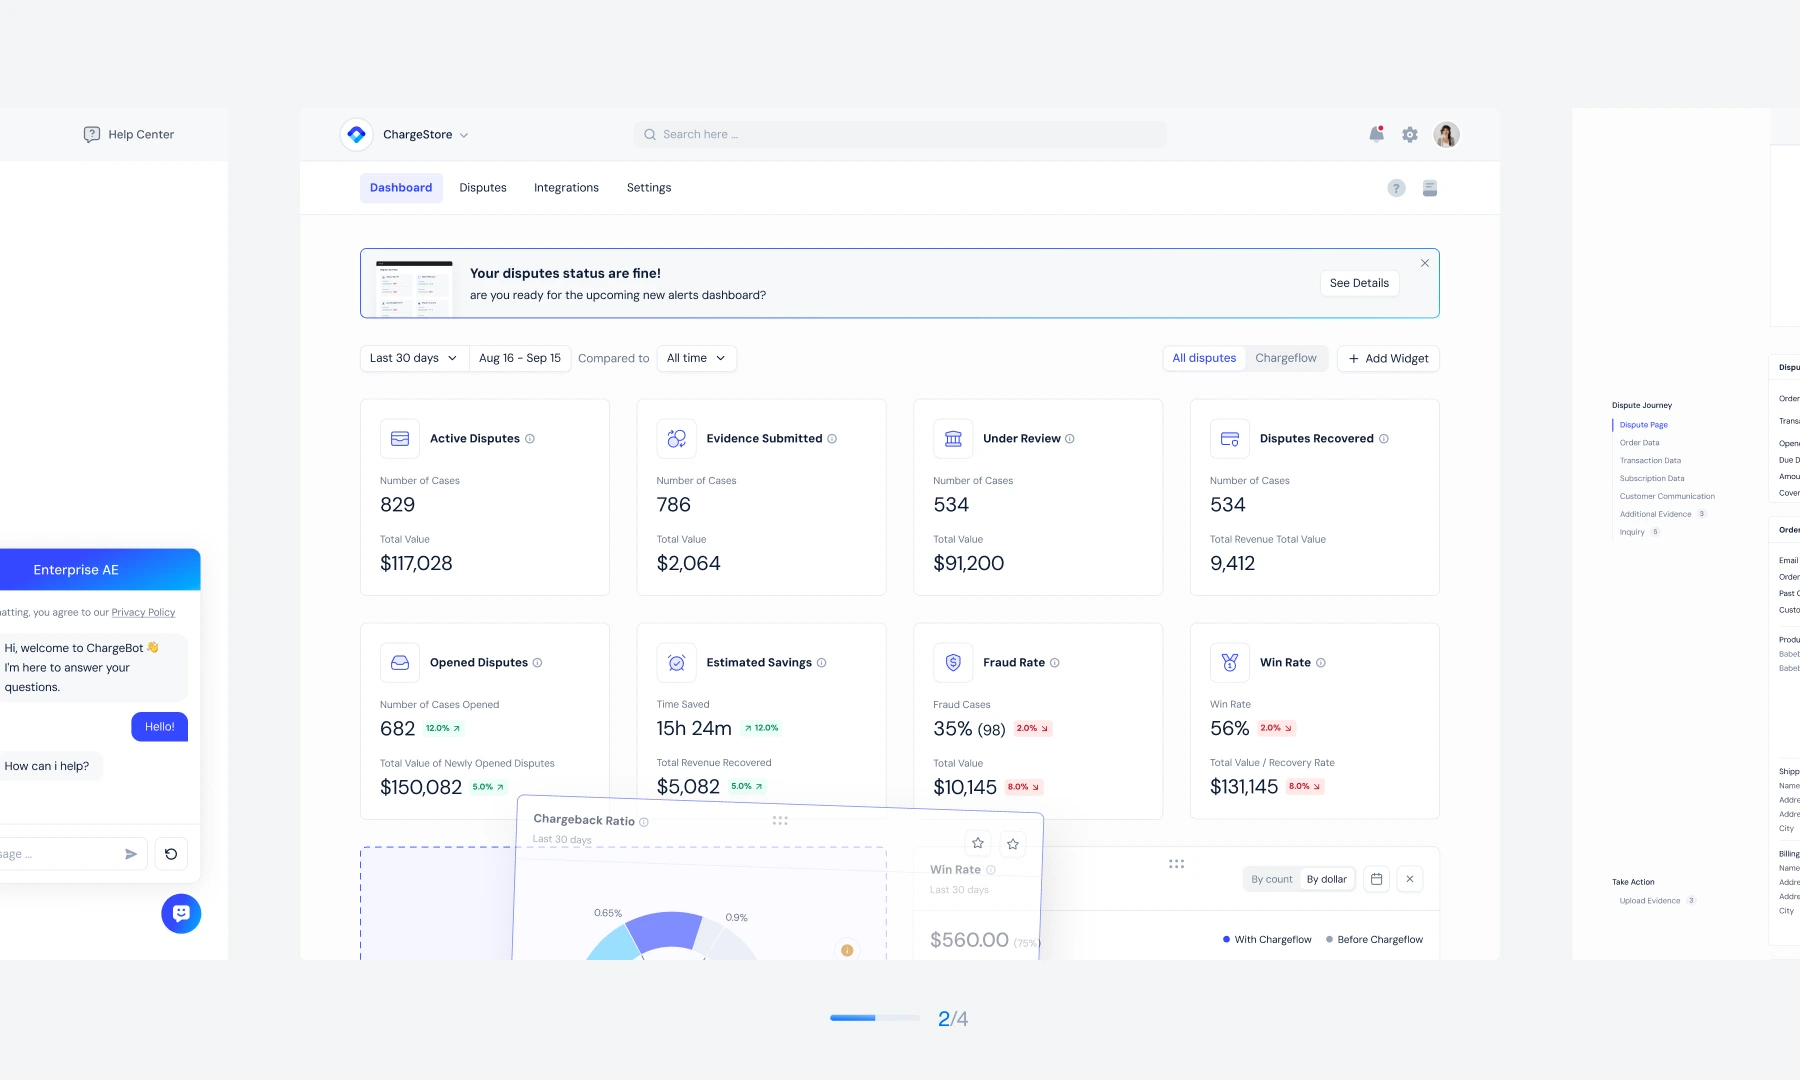The image size is (1800, 1080).
Task: Select Order Data in Dispute Journey
Action: point(1639,443)
